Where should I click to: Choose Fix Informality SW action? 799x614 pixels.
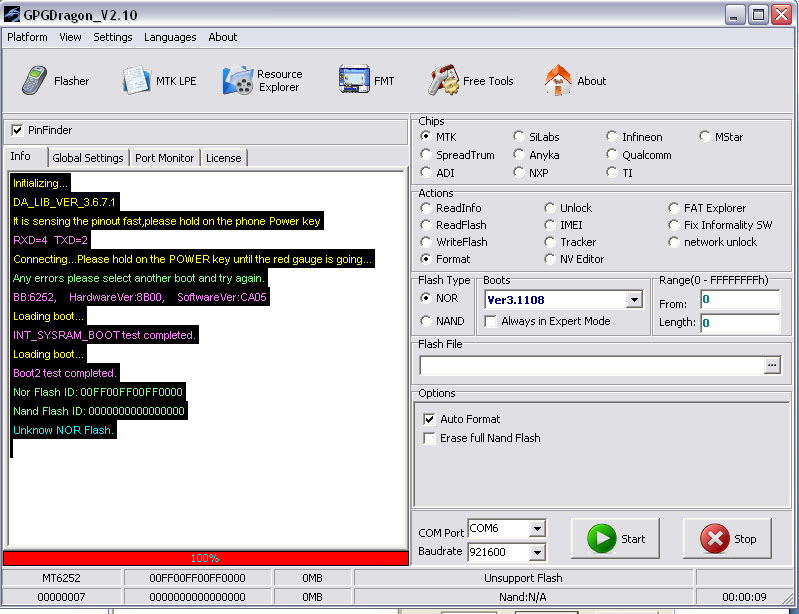[674, 225]
